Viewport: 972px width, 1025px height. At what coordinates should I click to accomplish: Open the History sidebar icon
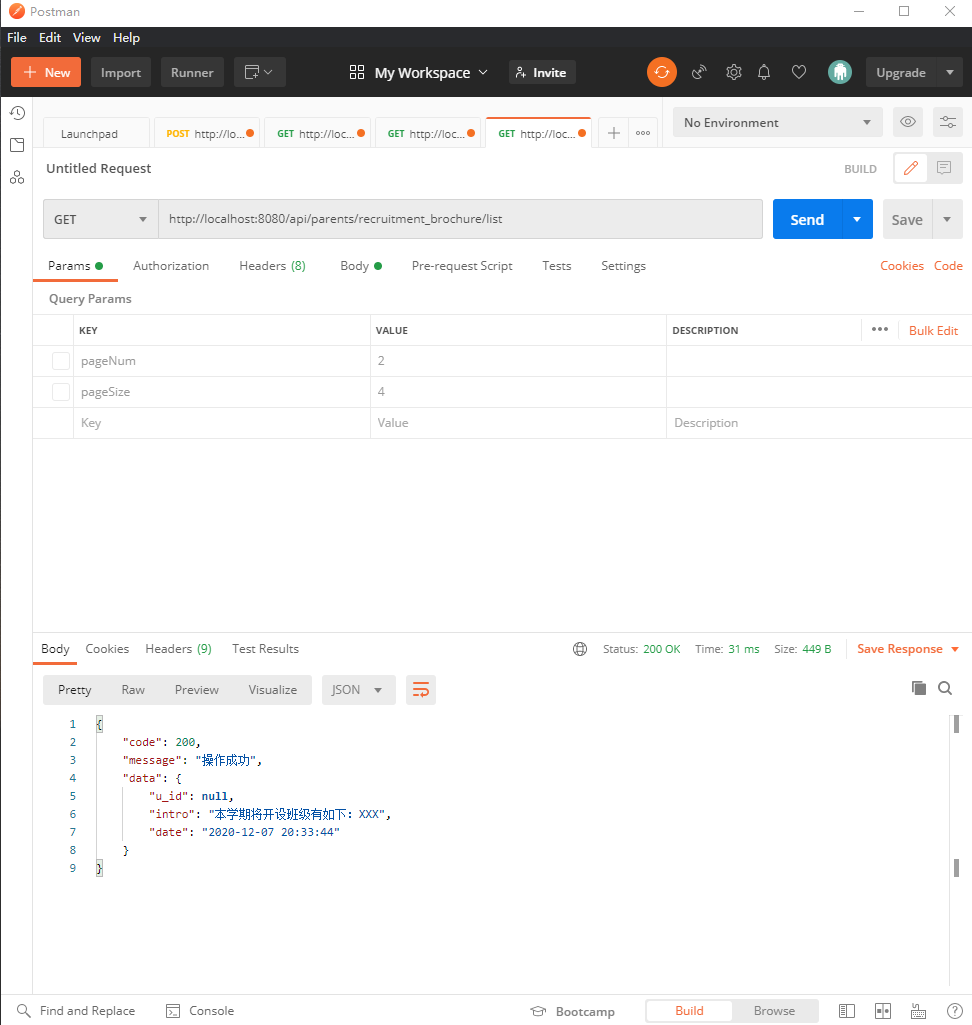coord(17,113)
